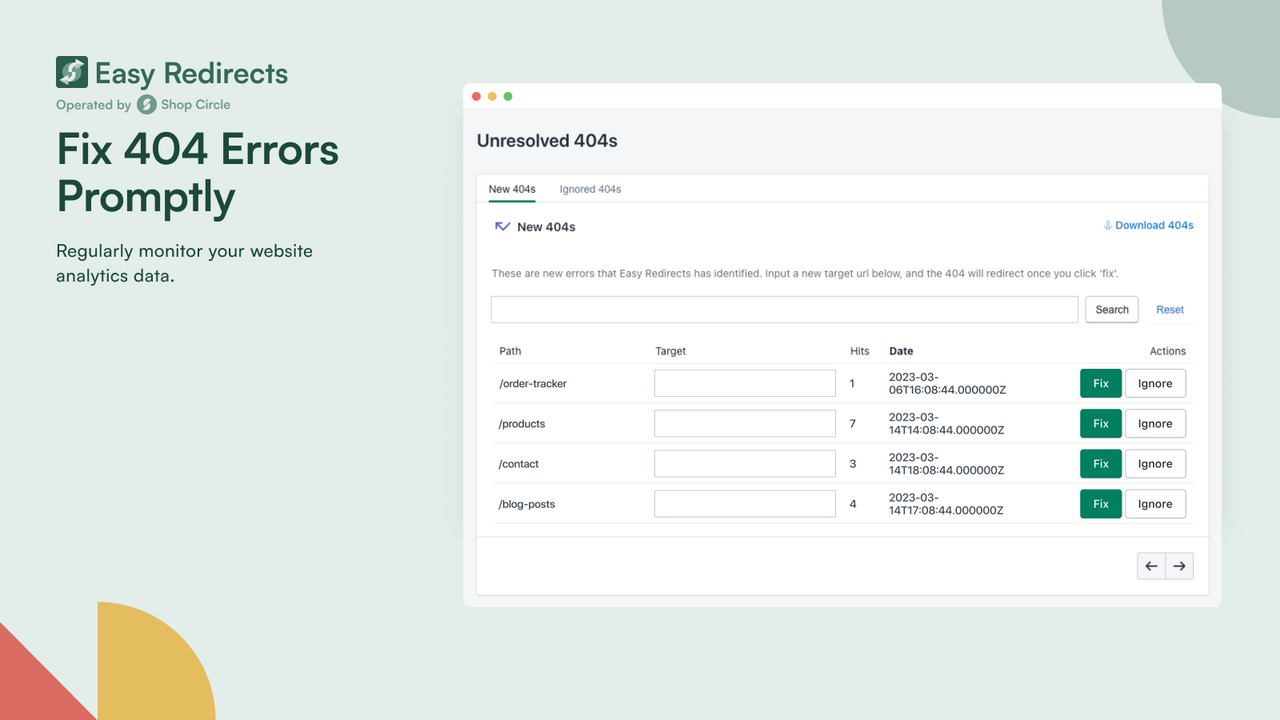The image size is (1280, 720).
Task: Ignore the /products 404 error
Action: click(x=1155, y=423)
